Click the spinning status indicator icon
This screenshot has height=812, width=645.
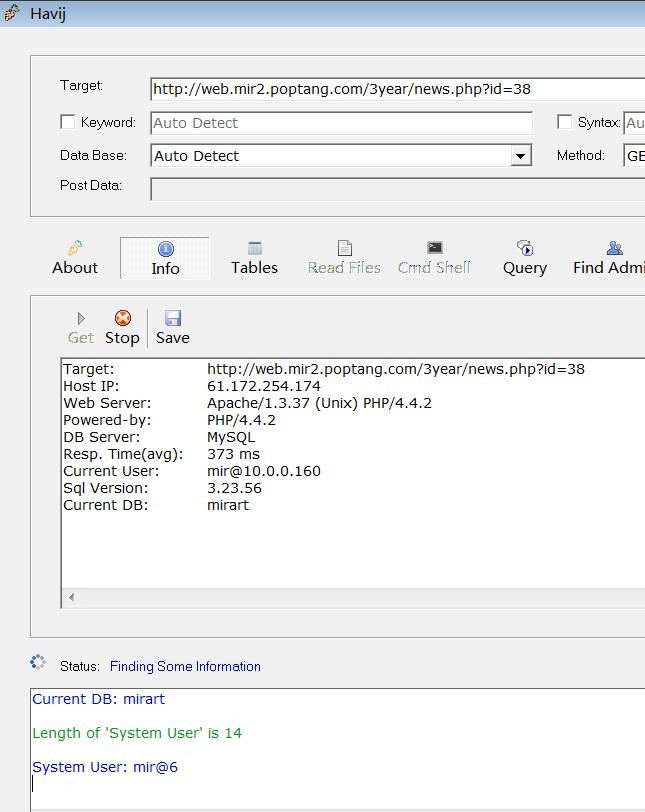[37, 662]
